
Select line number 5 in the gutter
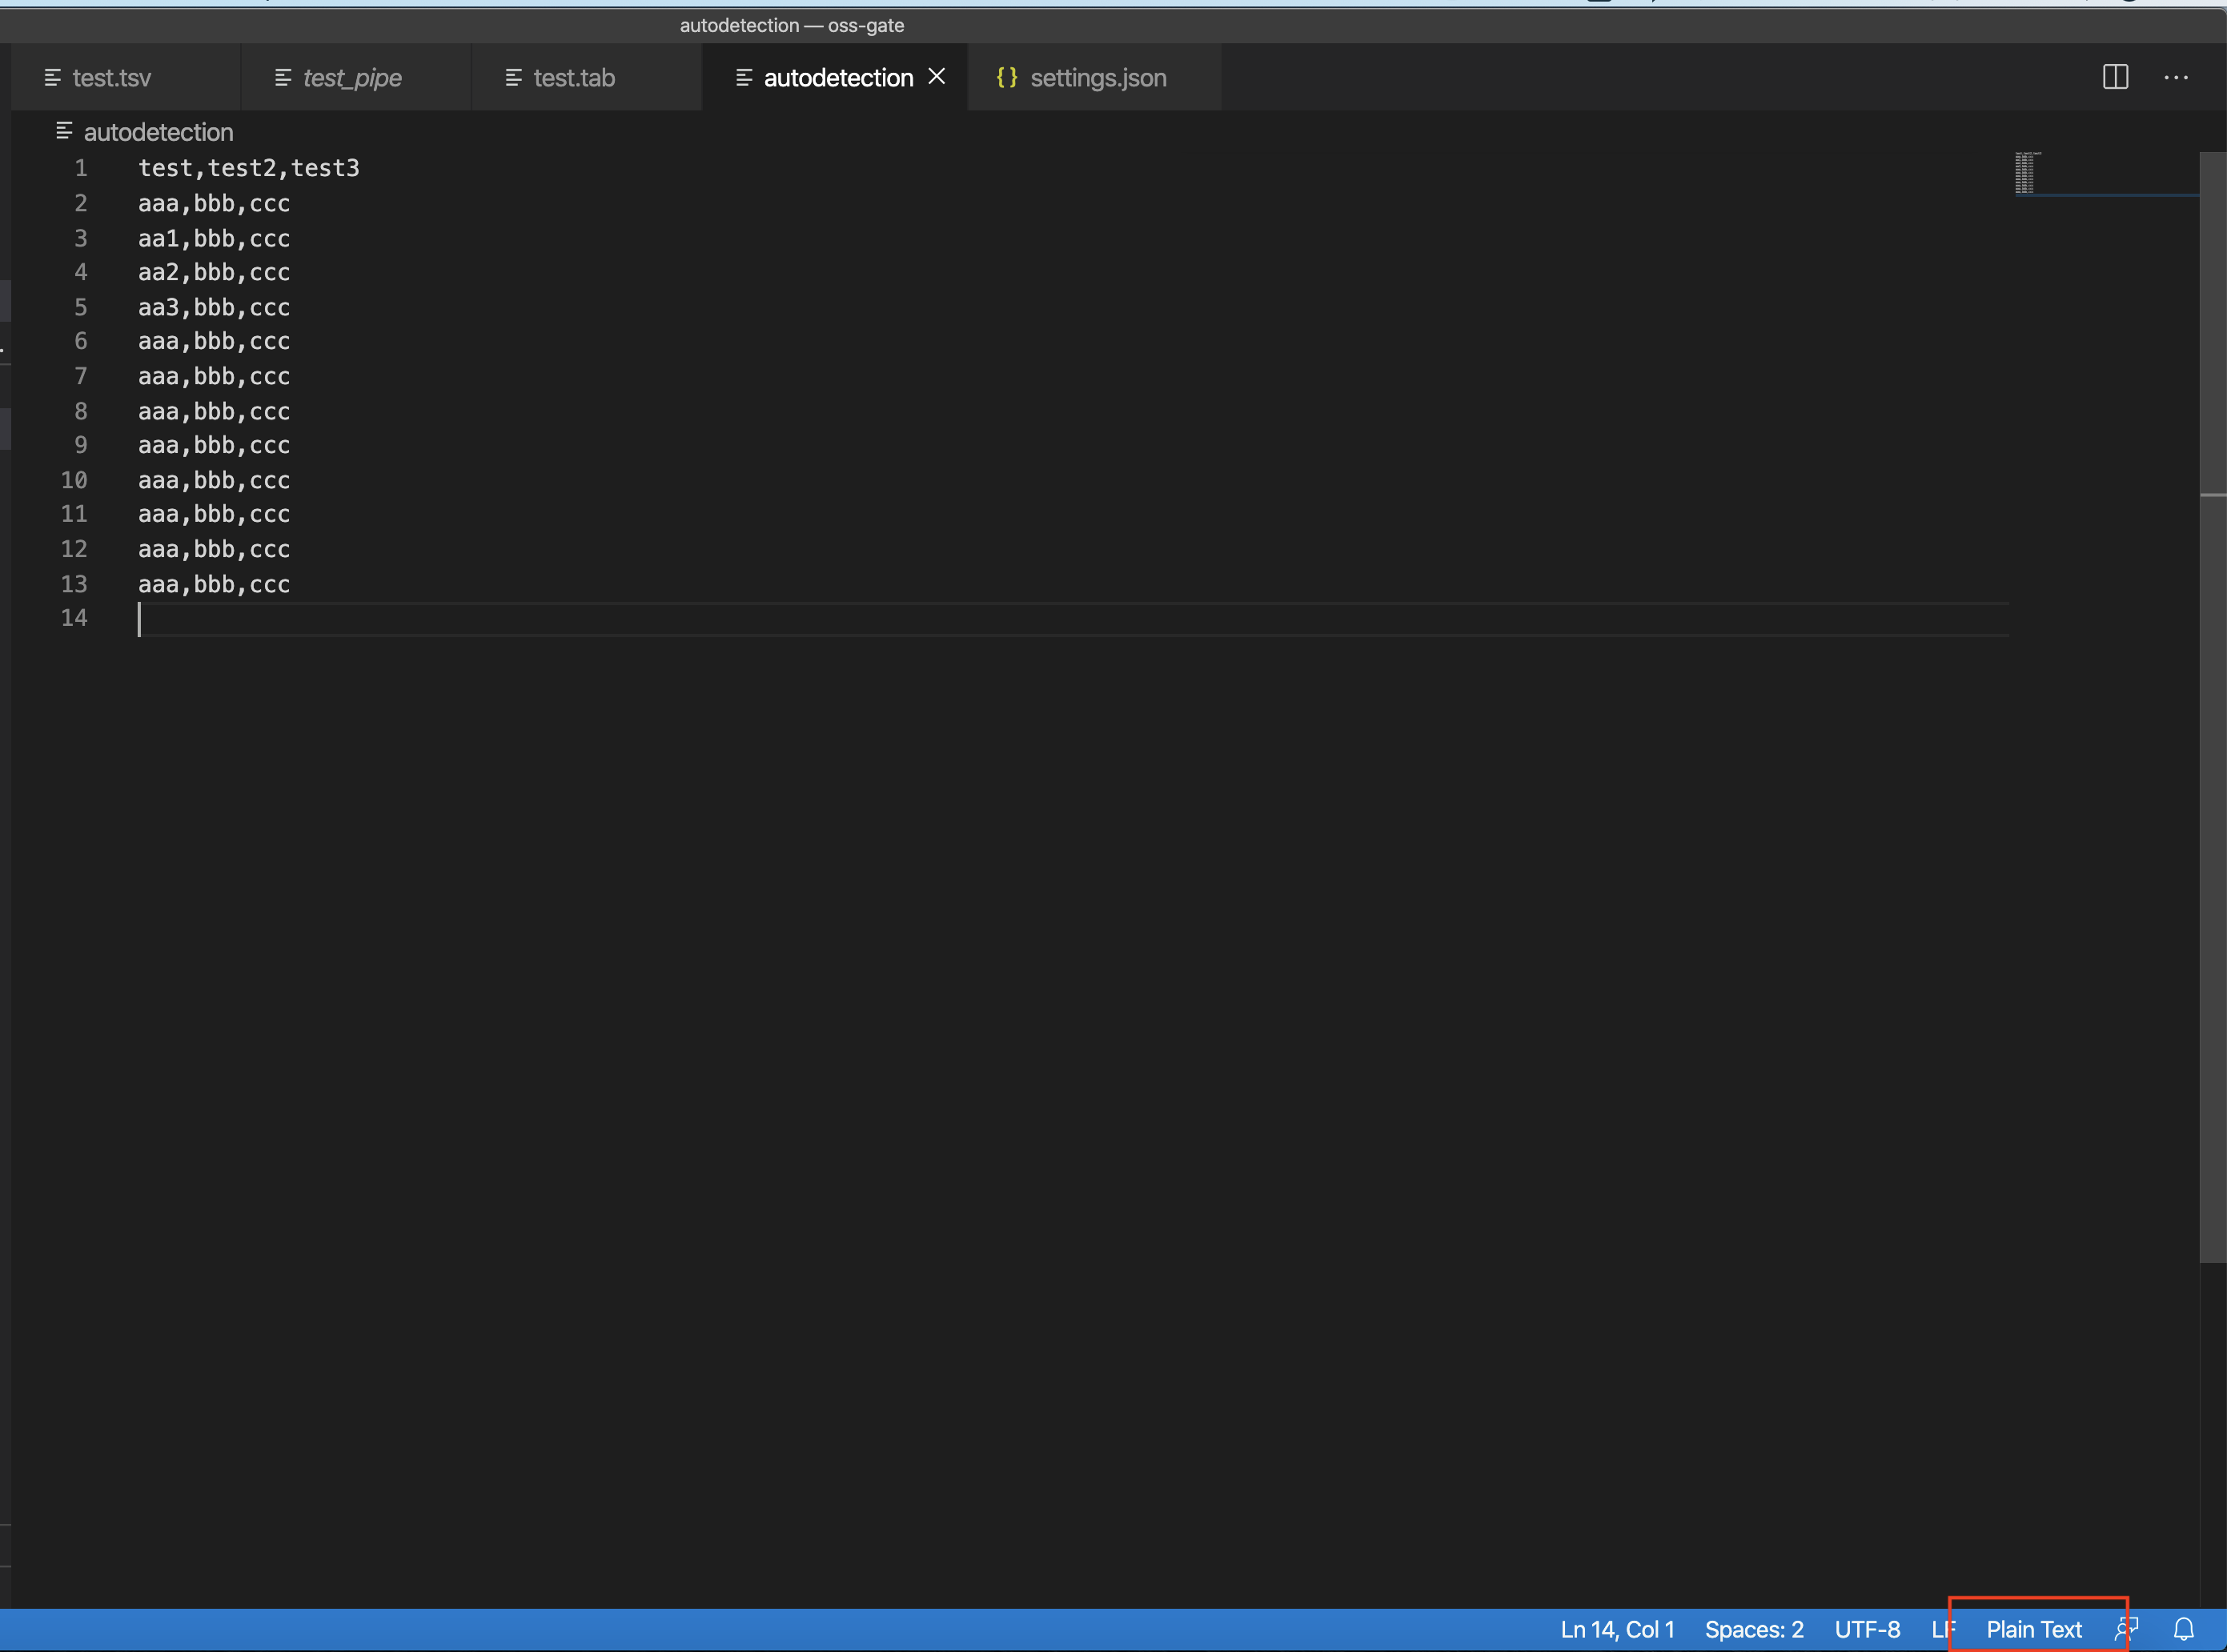pyautogui.click(x=80, y=307)
